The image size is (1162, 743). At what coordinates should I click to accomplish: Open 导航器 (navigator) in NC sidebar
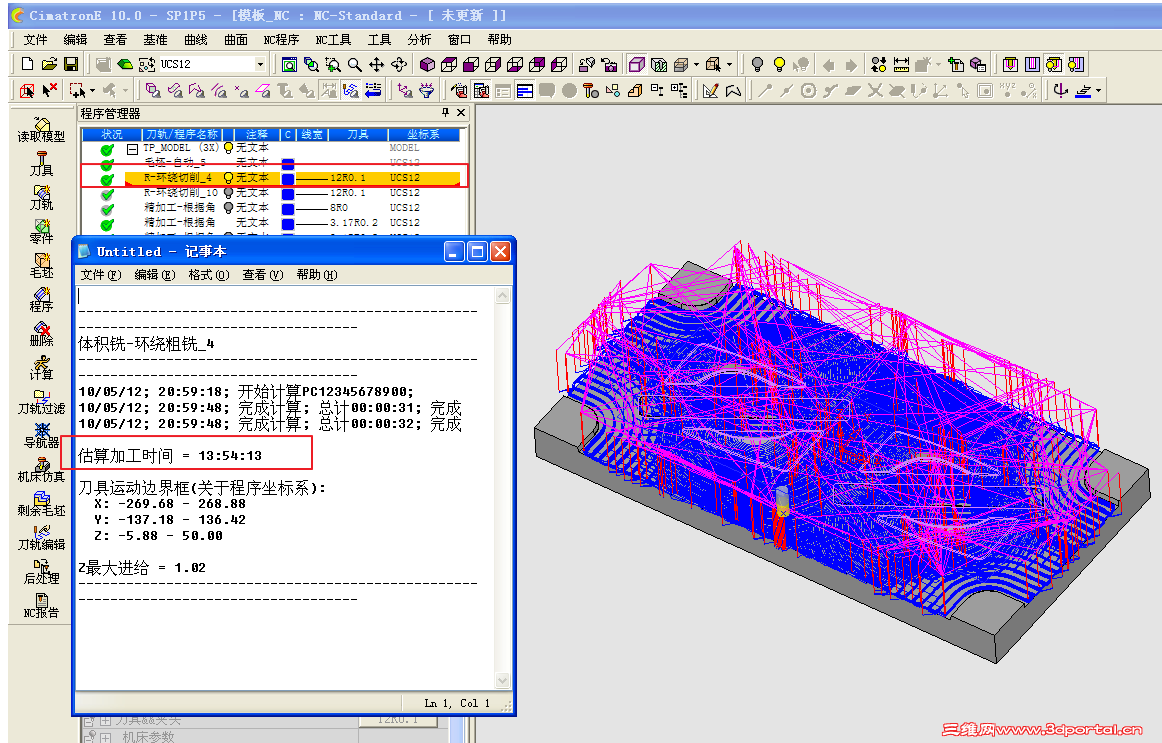click(42, 436)
